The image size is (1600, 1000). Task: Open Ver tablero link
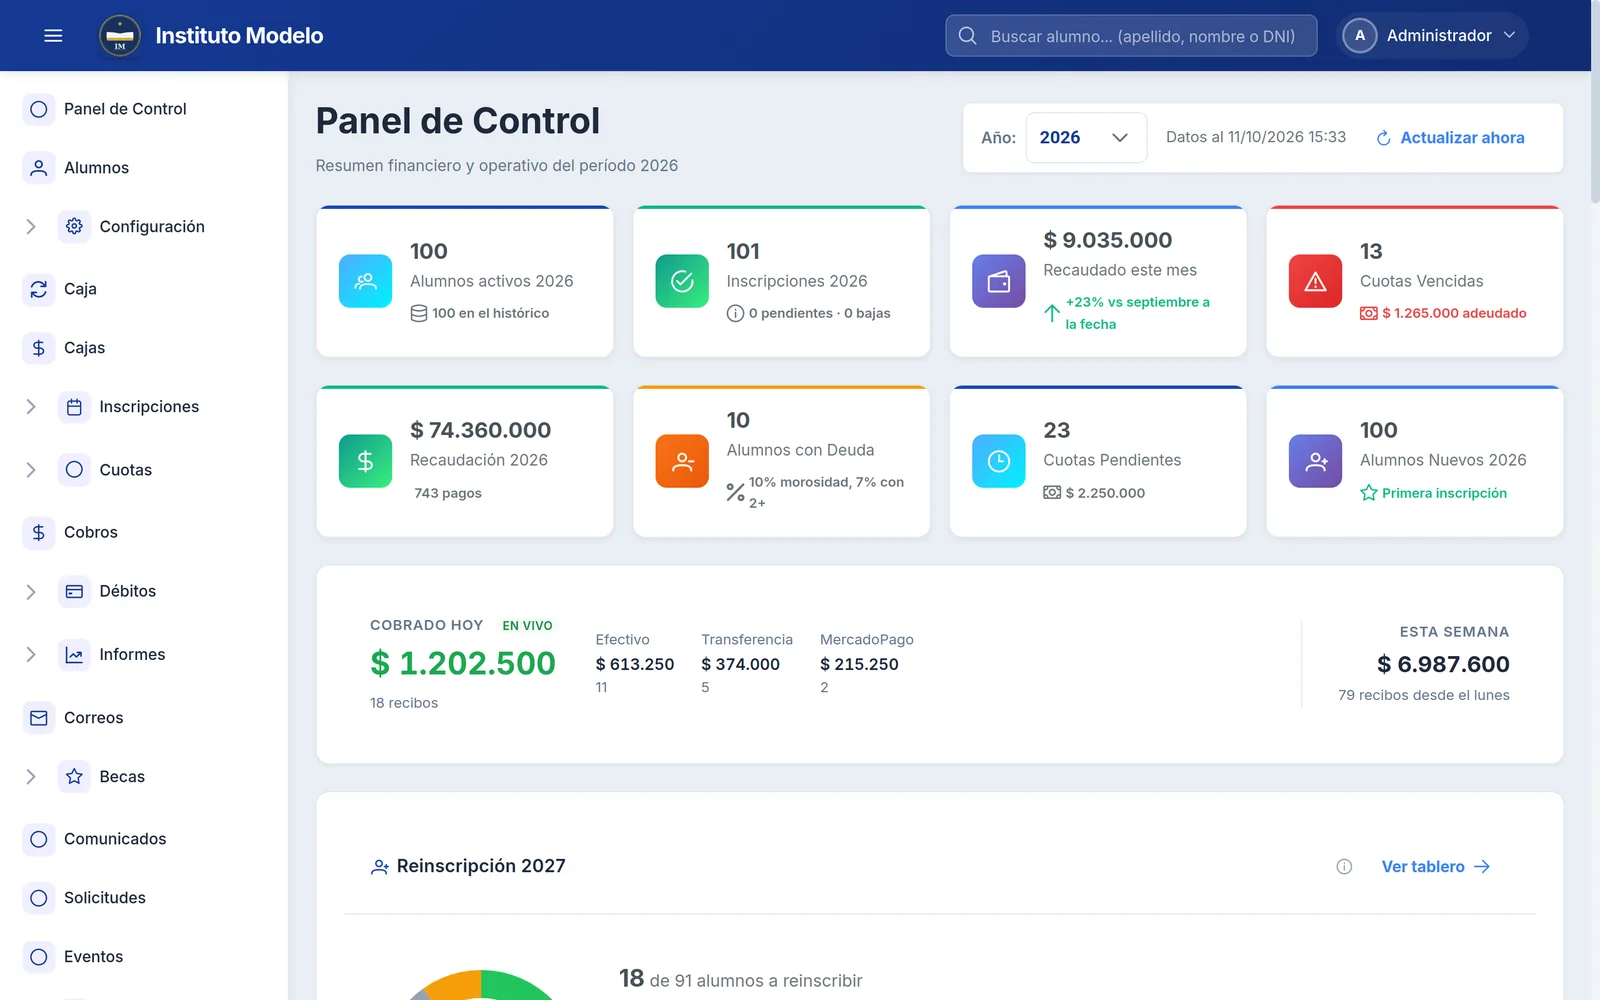click(x=1436, y=867)
